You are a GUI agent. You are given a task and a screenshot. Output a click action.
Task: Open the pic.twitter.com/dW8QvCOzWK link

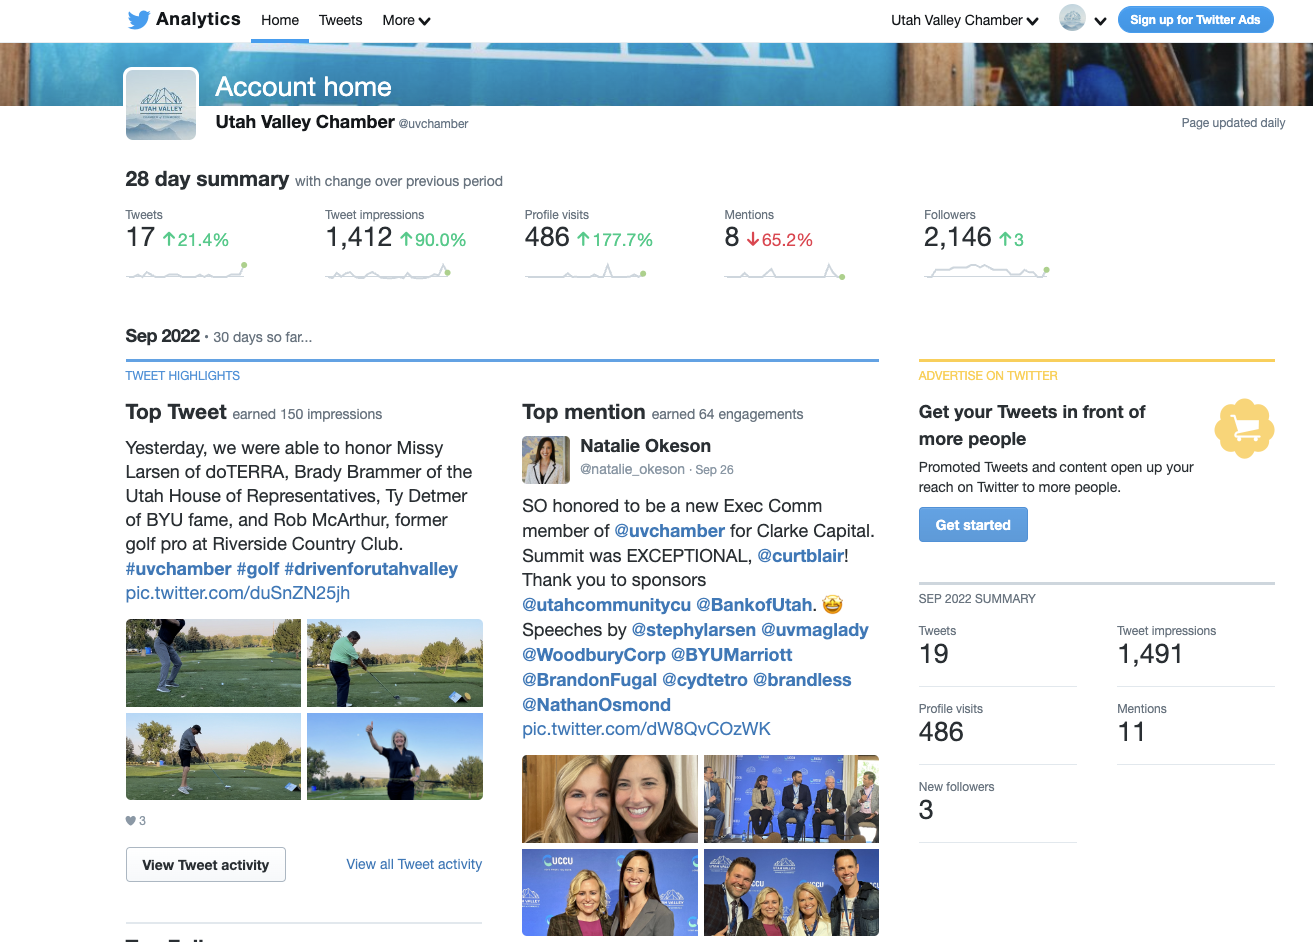tap(646, 729)
